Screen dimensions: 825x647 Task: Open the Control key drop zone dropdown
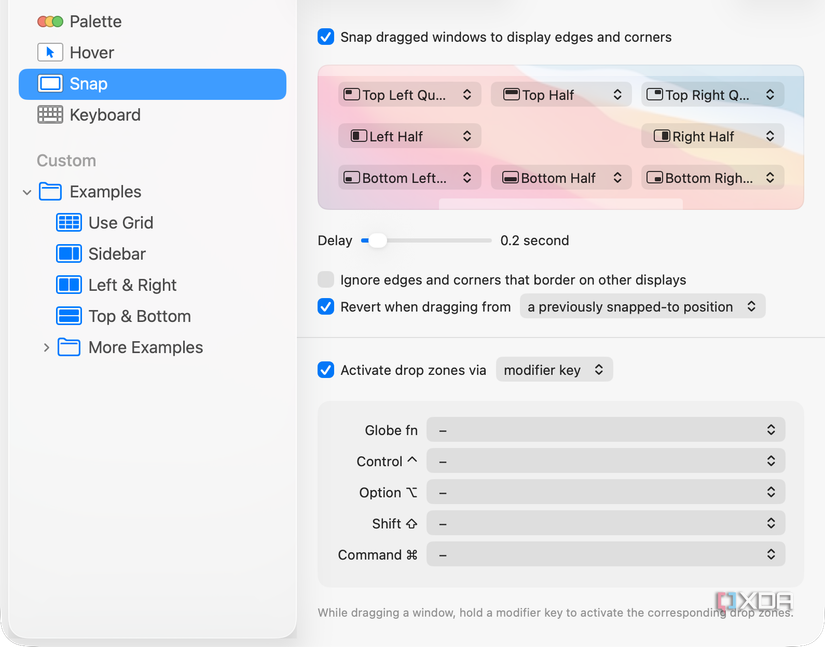pos(606,461)
